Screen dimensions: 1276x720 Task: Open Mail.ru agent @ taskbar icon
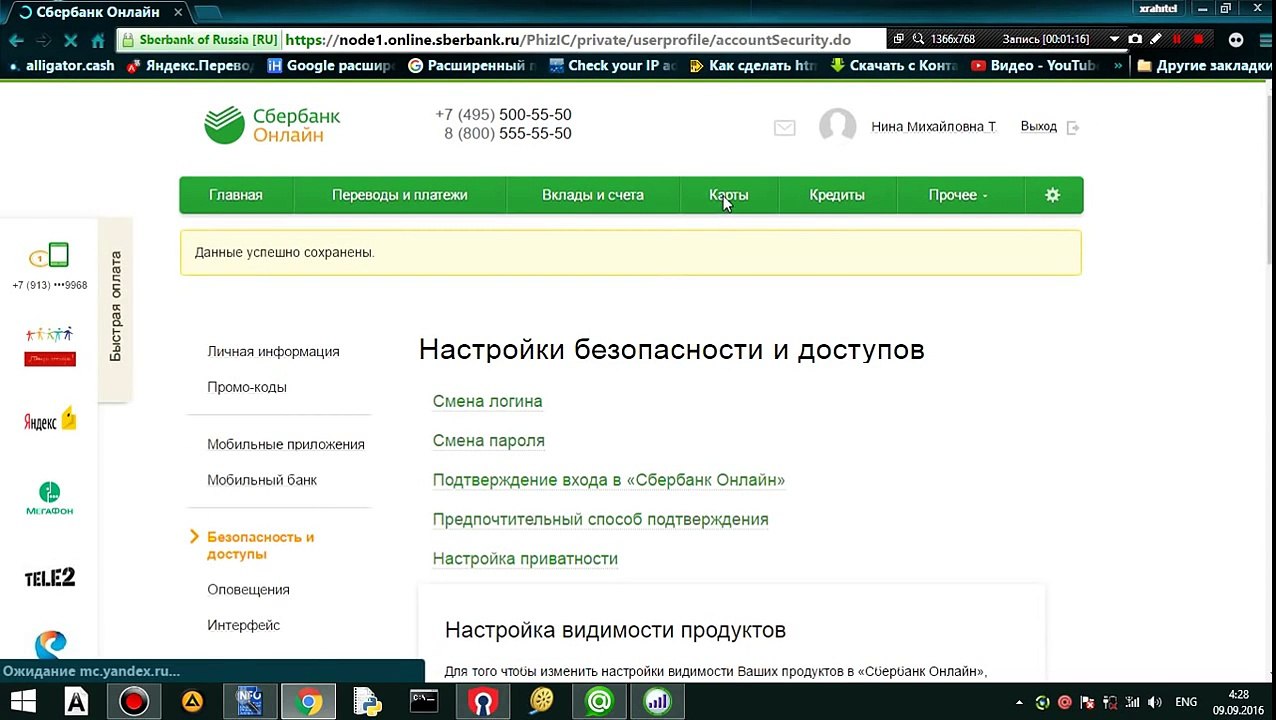pos(599,702)
